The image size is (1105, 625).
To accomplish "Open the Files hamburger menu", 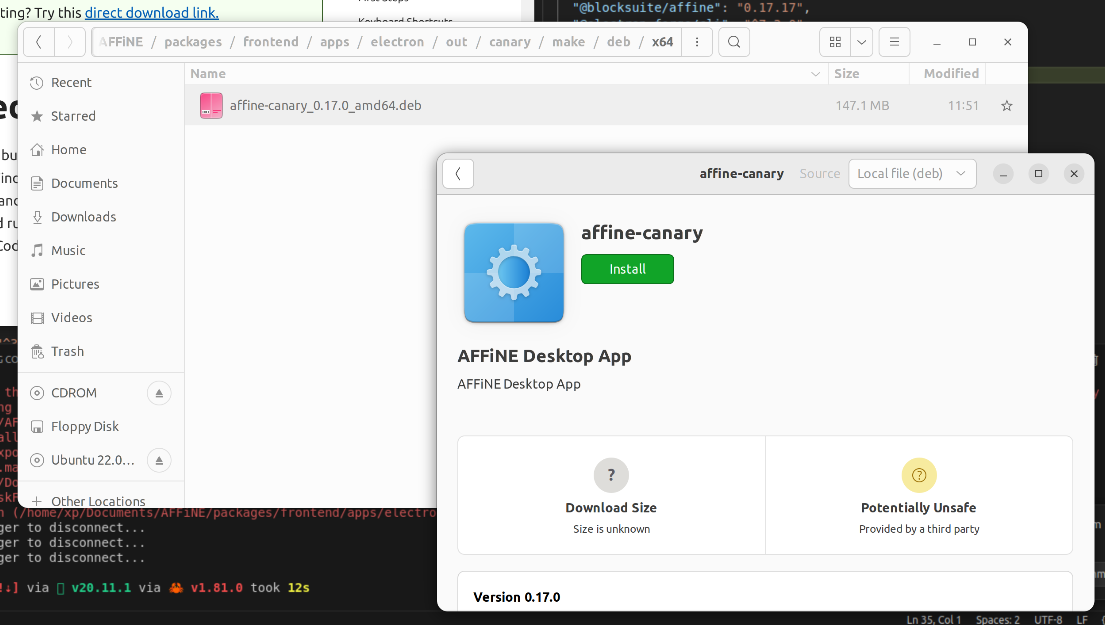I will click(x=894, y=42).
